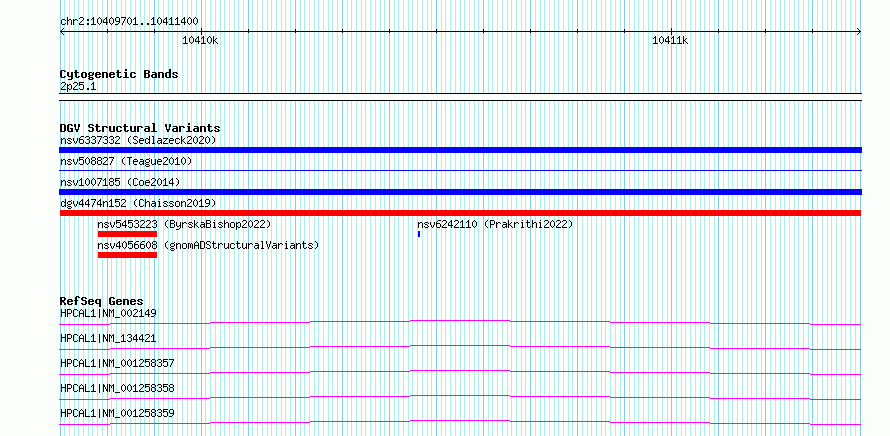The image size is (890, 436).
Task: Click the Cytogenetic Bands track heading
Action: [x=119, y=74]
